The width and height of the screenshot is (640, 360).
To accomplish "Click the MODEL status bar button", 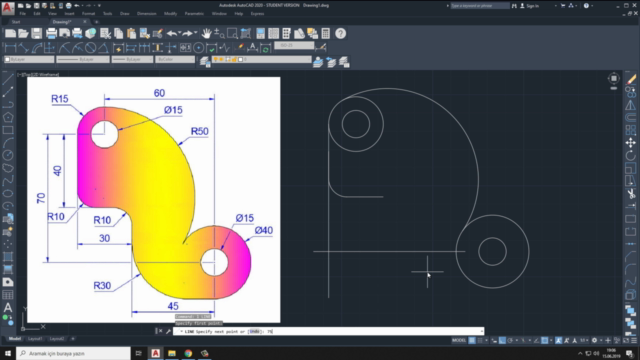I will [459, 340].
